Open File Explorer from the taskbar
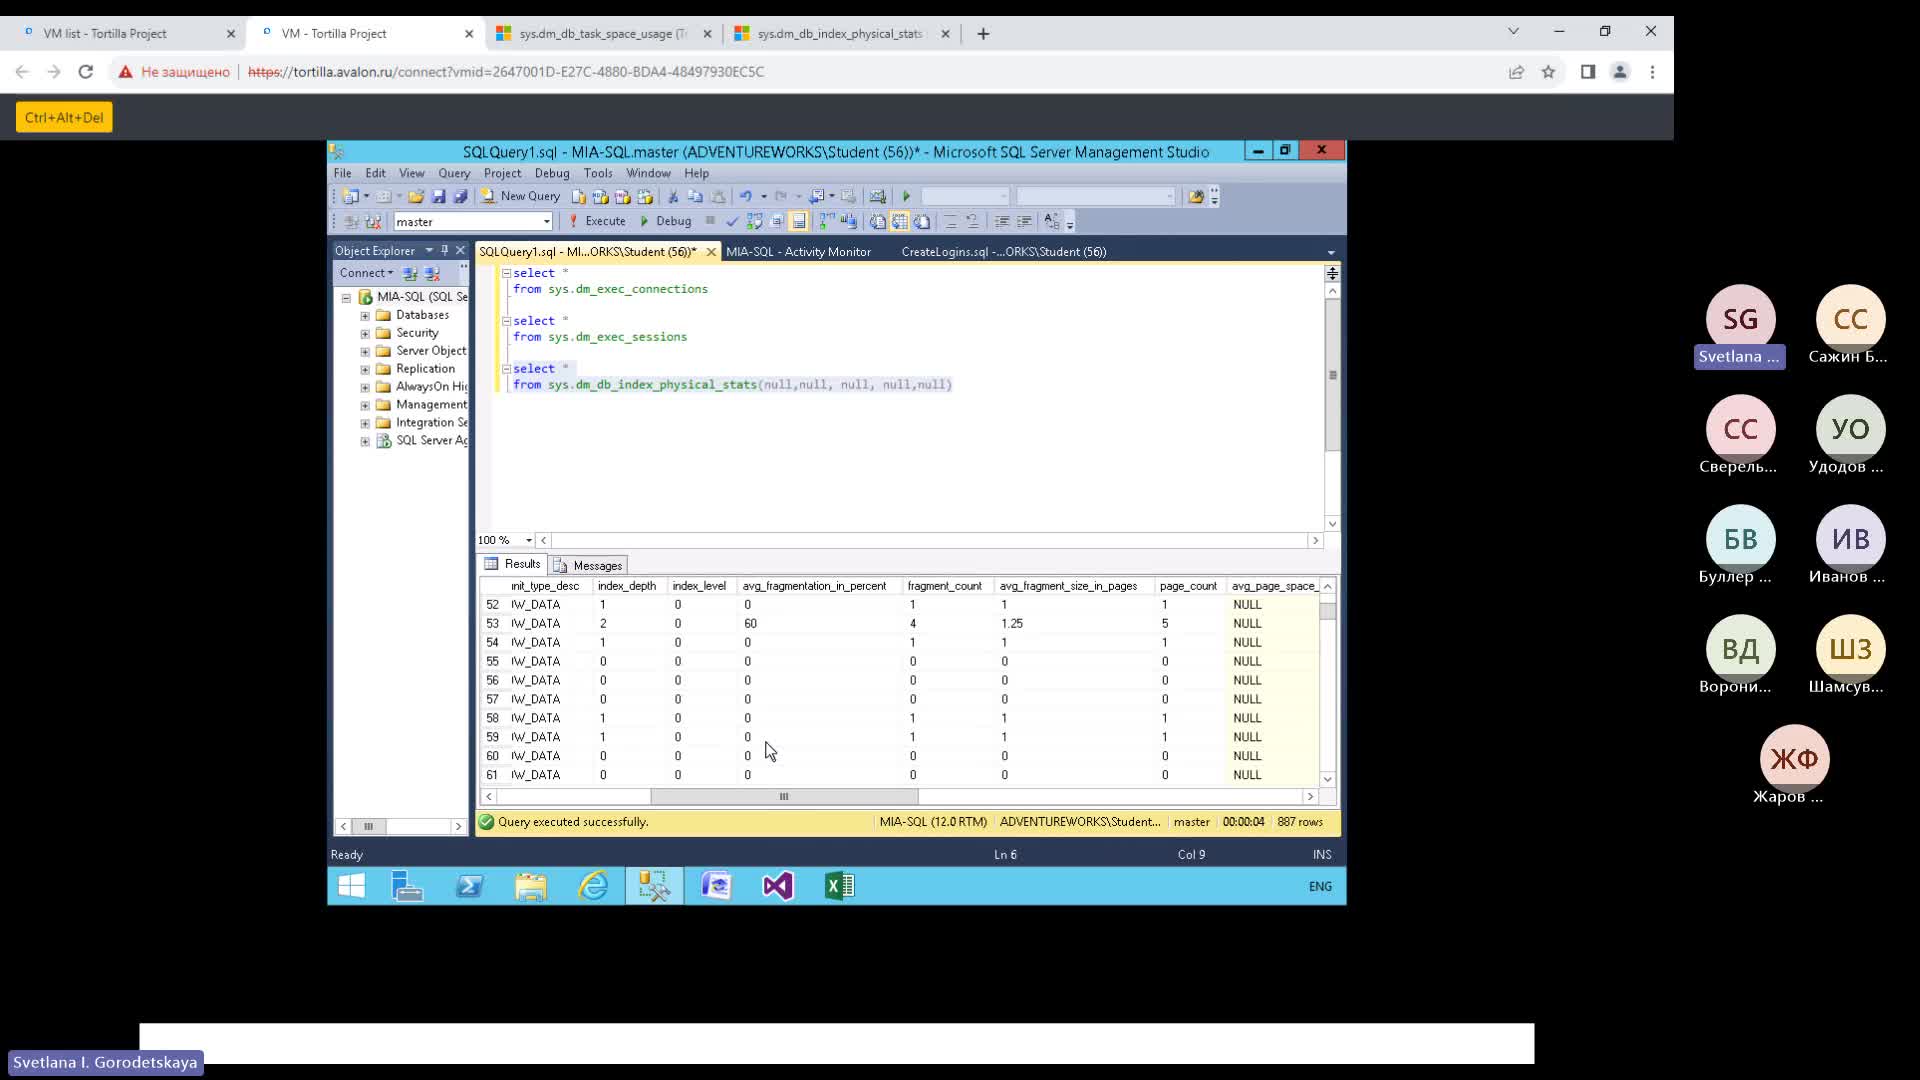Viewport: 1920px width, 1080px height. pos(531,886)
